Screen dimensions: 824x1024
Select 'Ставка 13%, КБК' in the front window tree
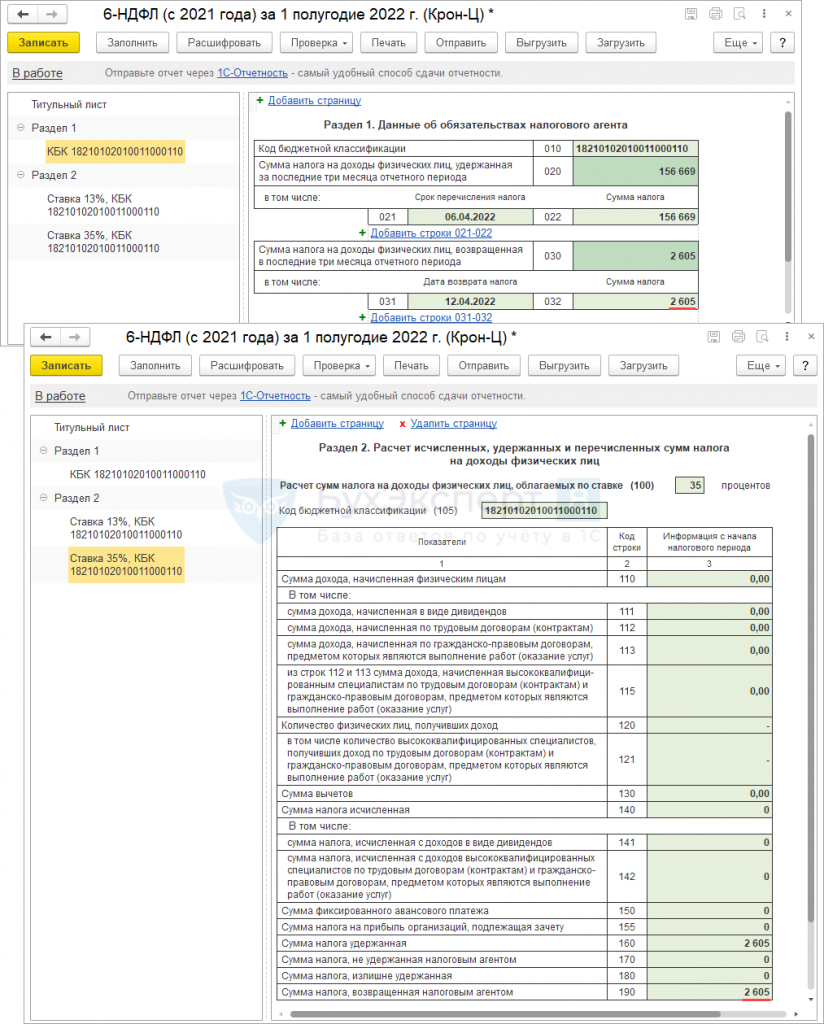pos(126,528)
